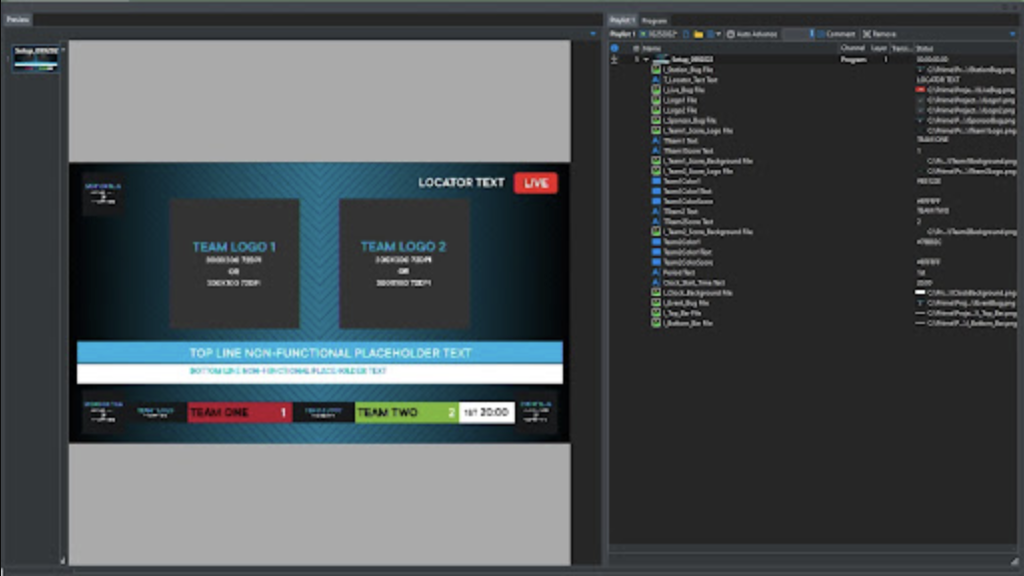Image resolution: width=1024 pixels, height=576 pixels.
Task: Select the Team1Color1 color swatch
Action: point(656,181)
